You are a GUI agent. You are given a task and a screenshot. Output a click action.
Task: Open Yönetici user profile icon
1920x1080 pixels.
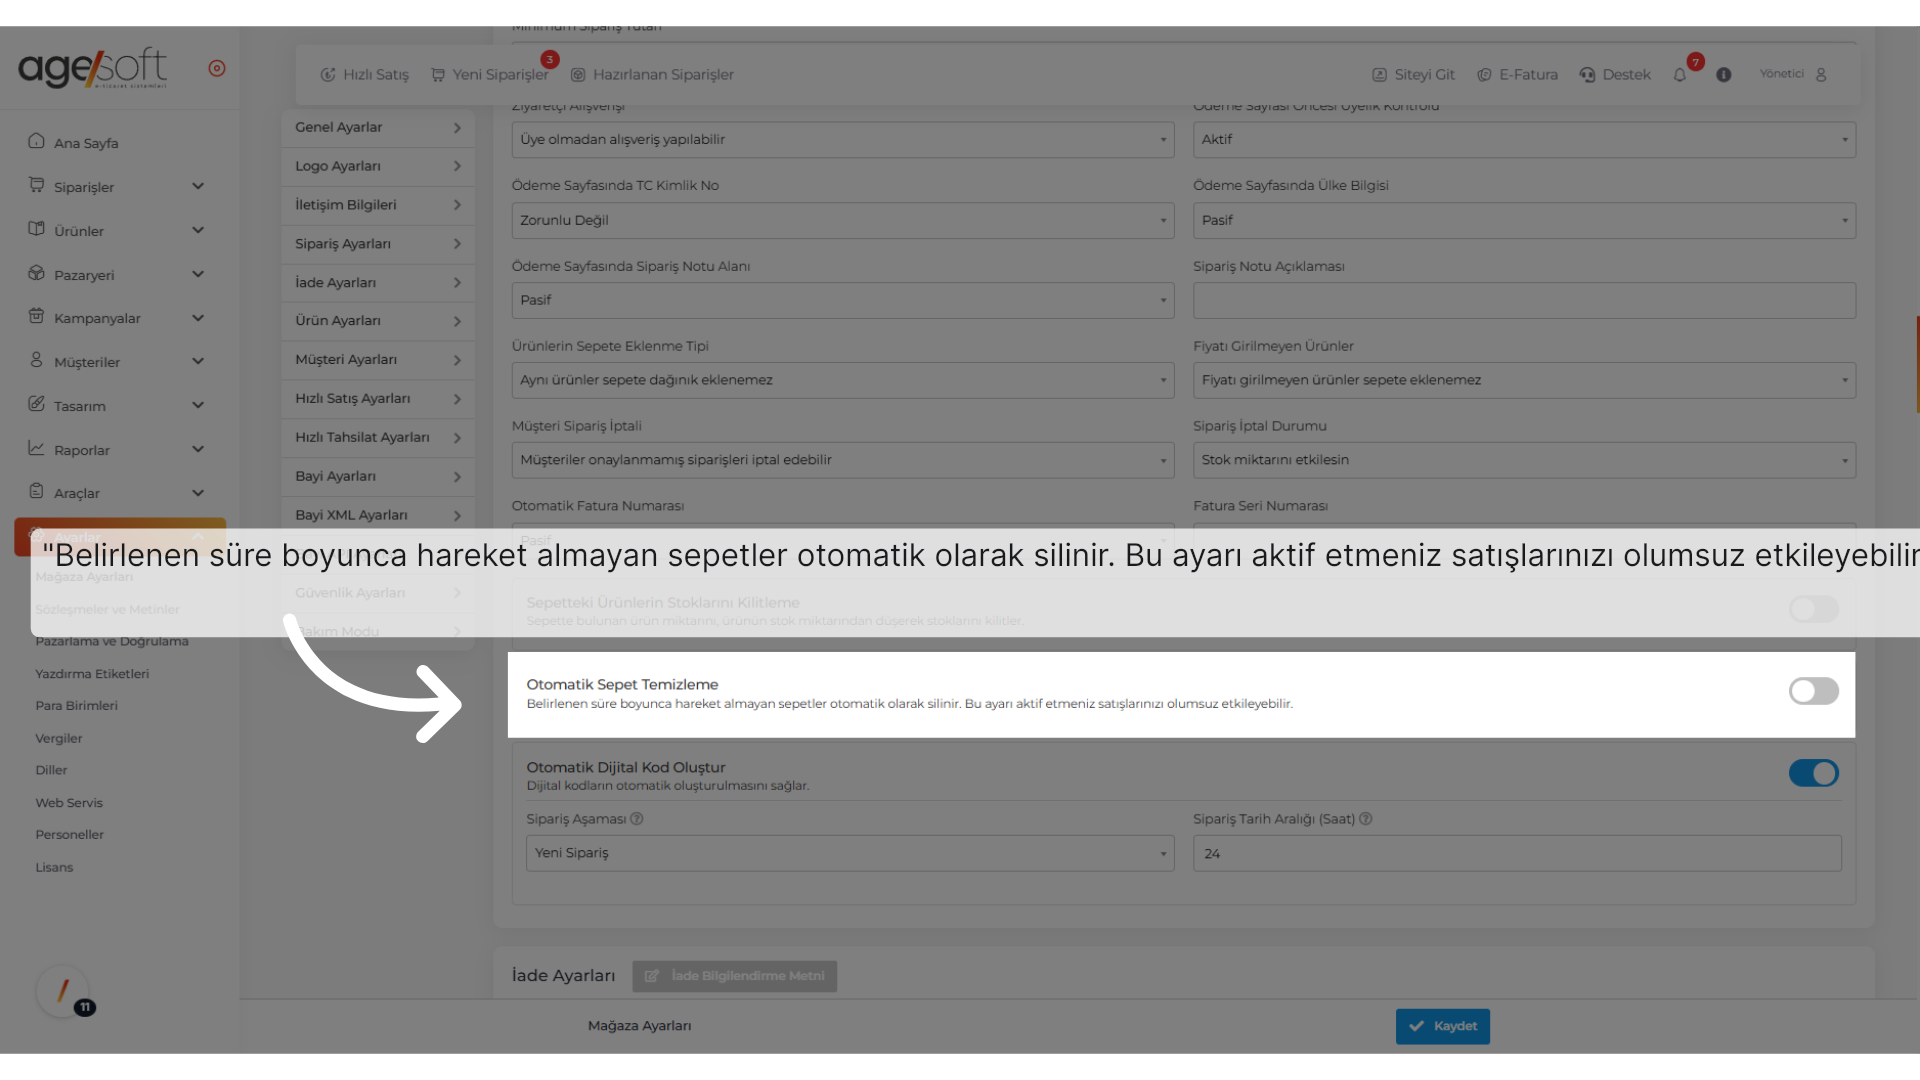click(x=1821, y=75)
